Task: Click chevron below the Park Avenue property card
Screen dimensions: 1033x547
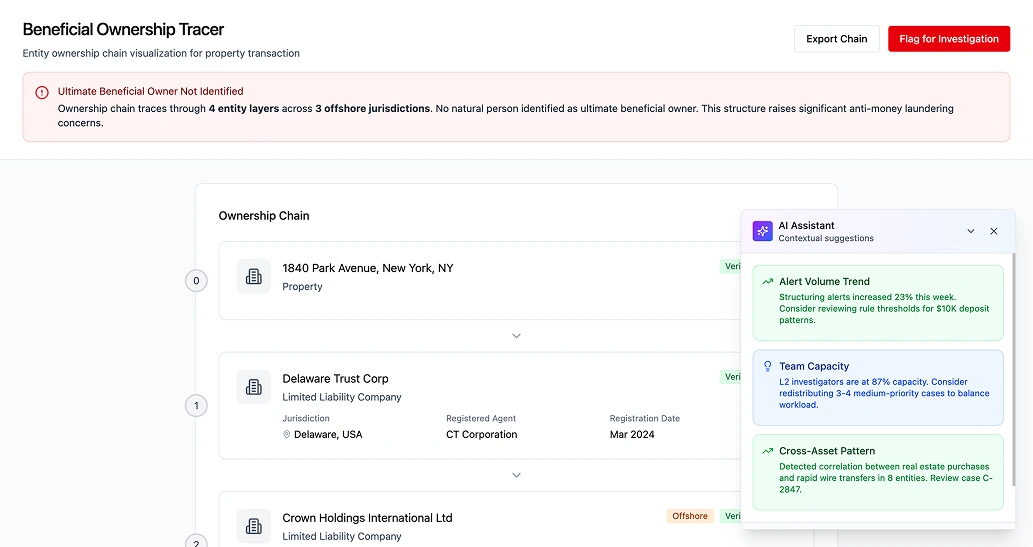Action: tap(516, 336)
